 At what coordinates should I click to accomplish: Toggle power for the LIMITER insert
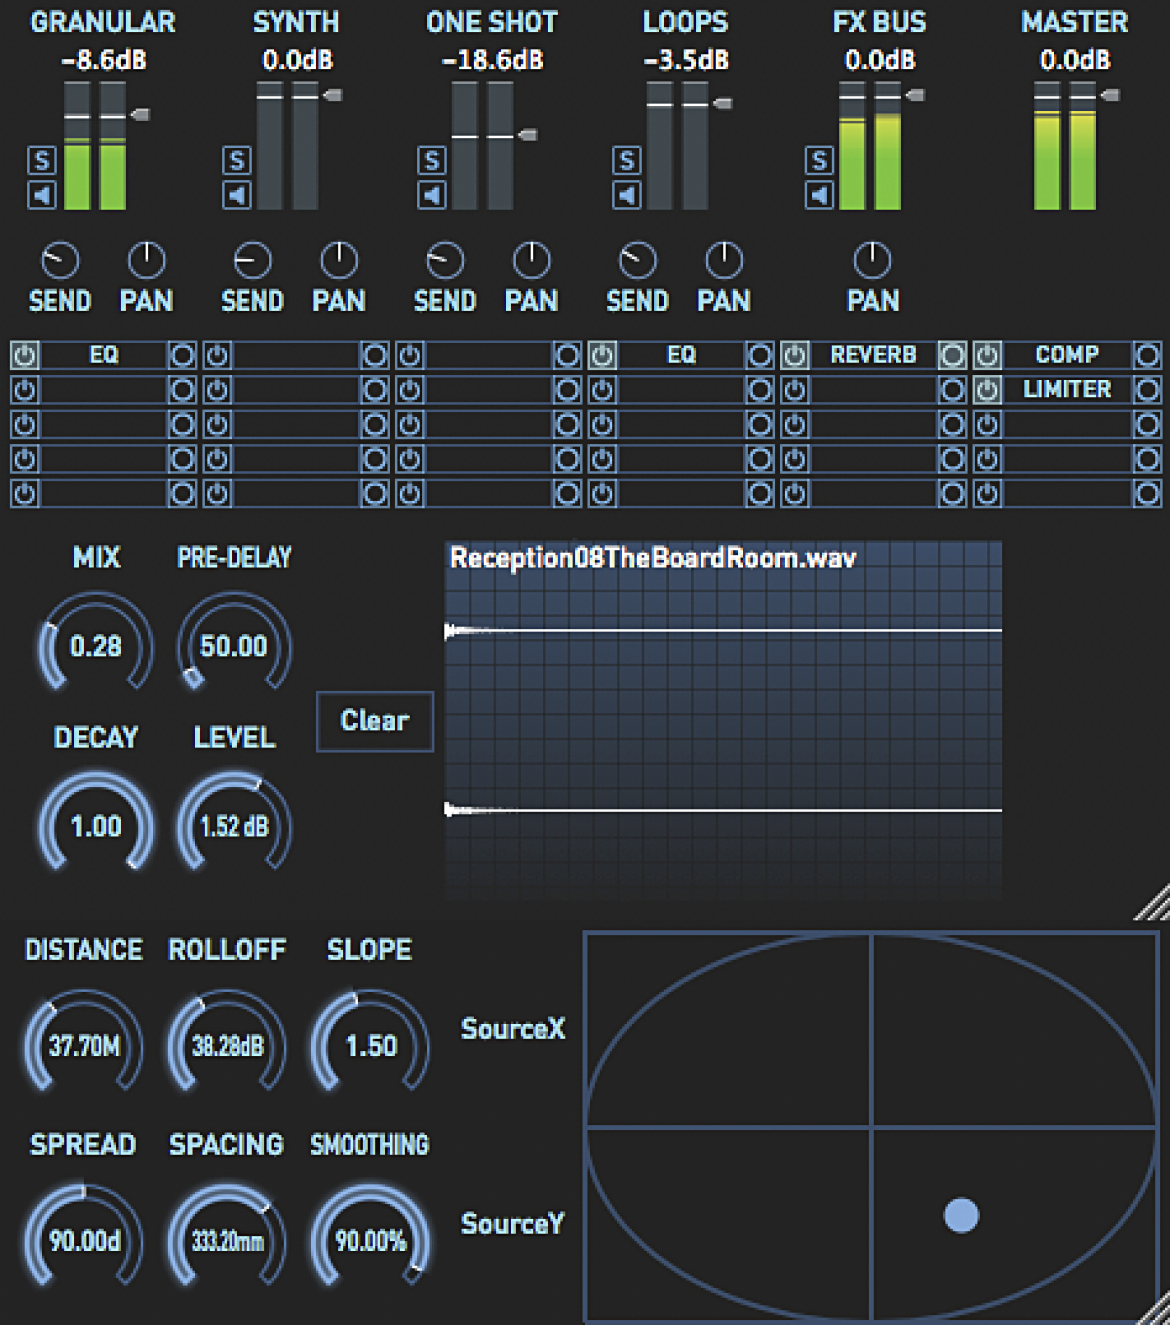tap(987, 390)
